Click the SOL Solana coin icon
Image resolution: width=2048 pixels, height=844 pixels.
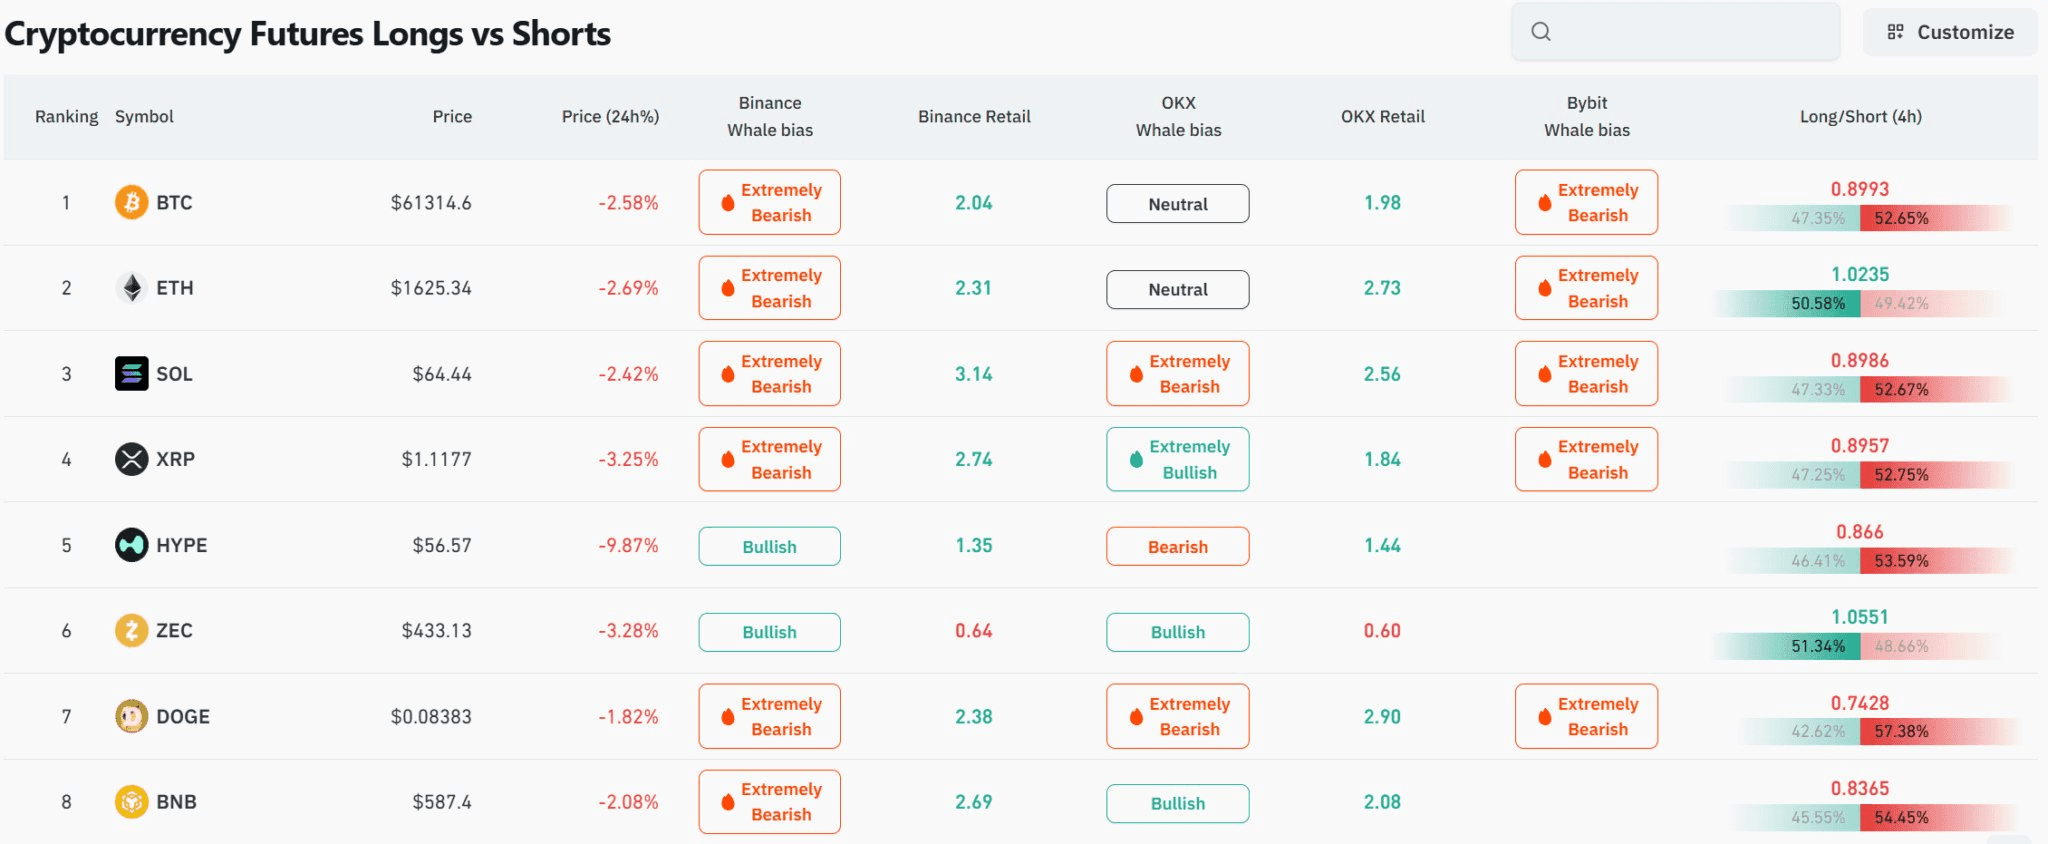pos(131,374)
